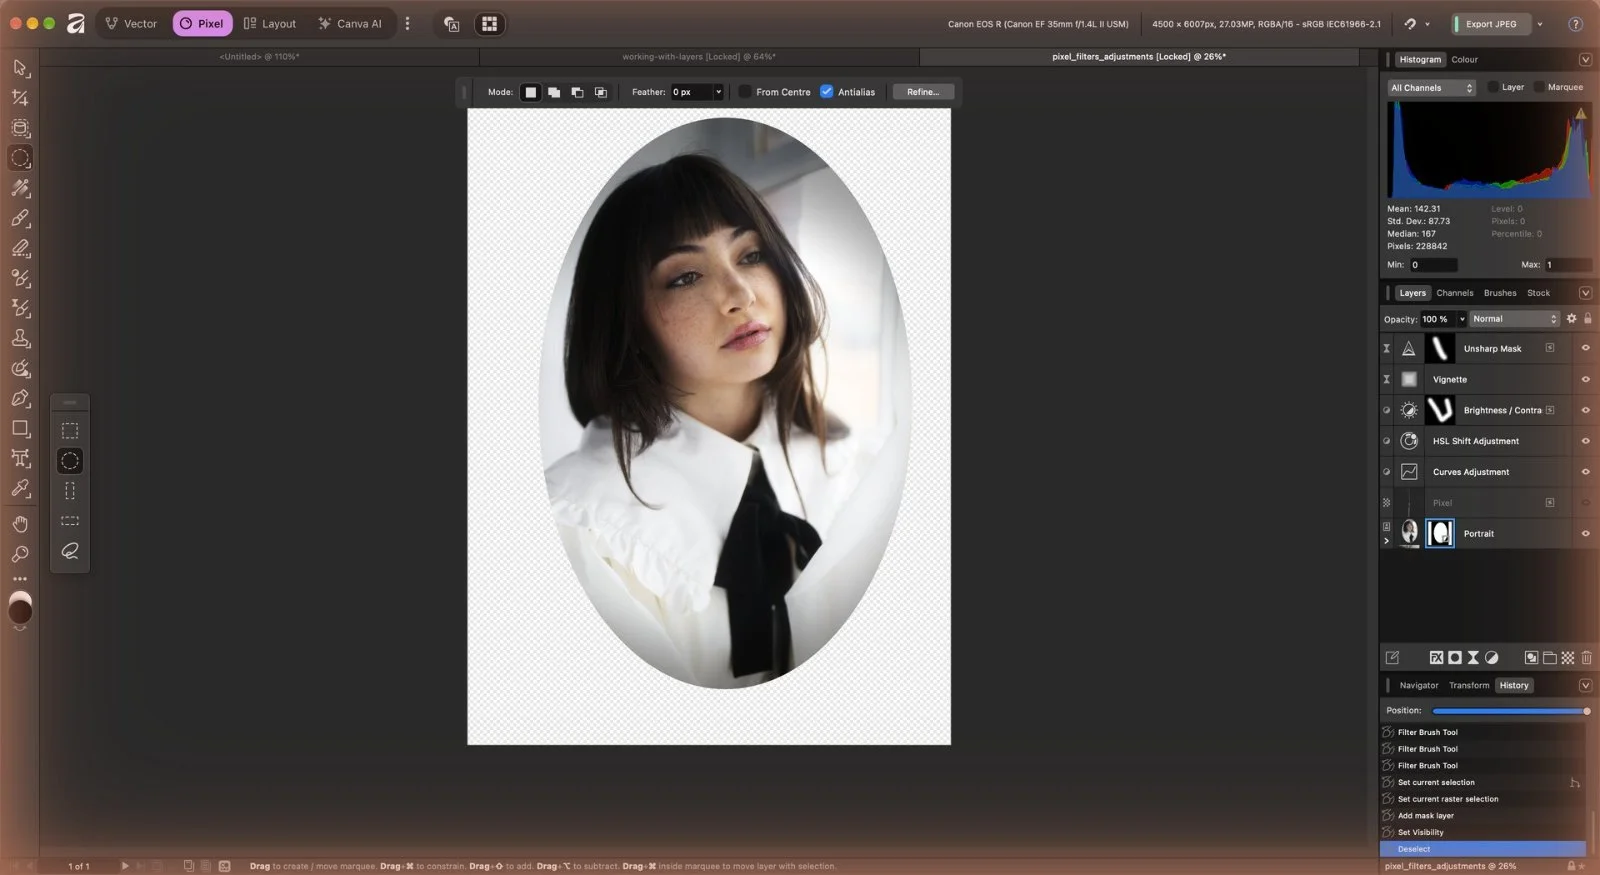Open the All Channels histogram dropdown
Screen dimensions: 1600x875
click(1432, 88)
